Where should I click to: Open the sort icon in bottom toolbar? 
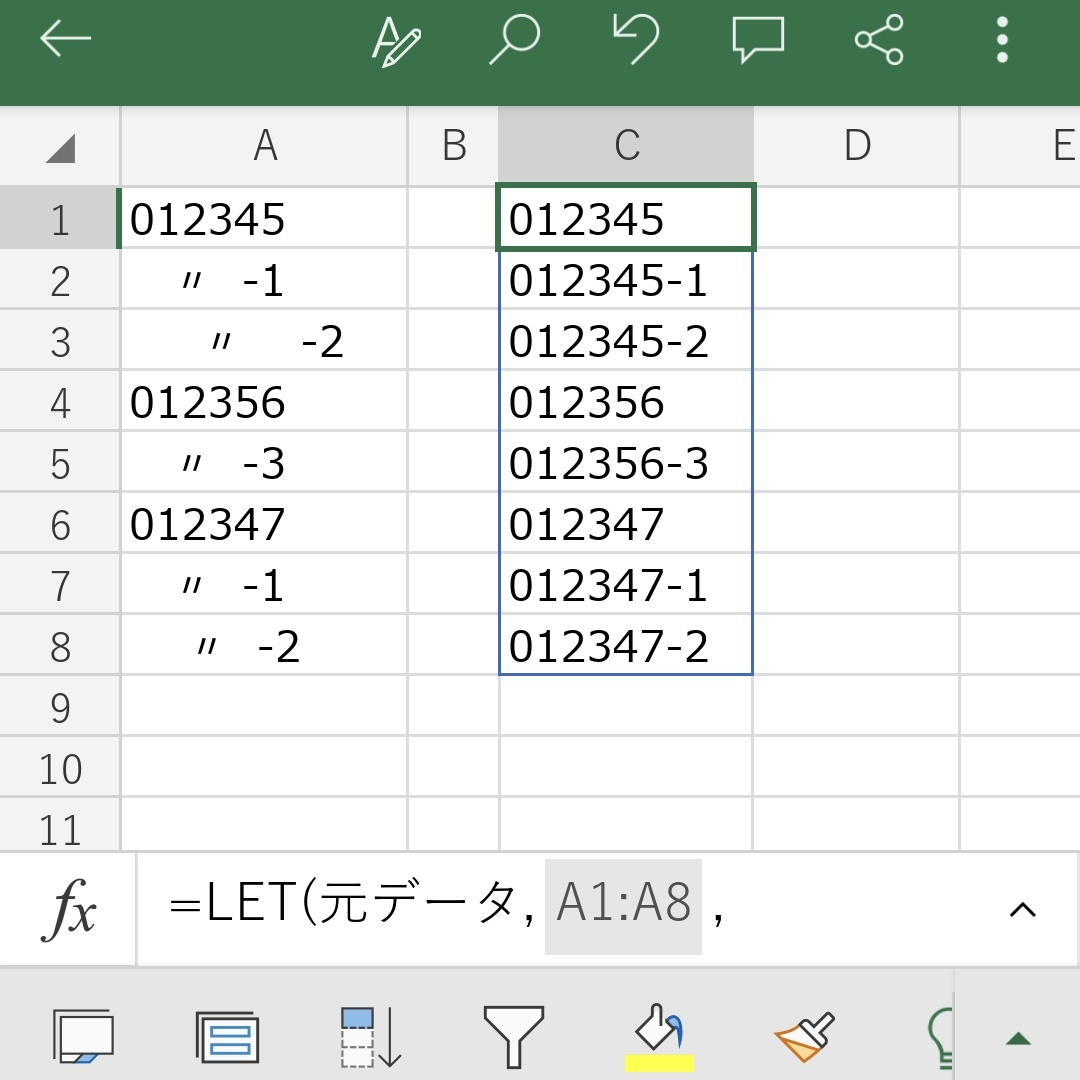[371, 1036]
